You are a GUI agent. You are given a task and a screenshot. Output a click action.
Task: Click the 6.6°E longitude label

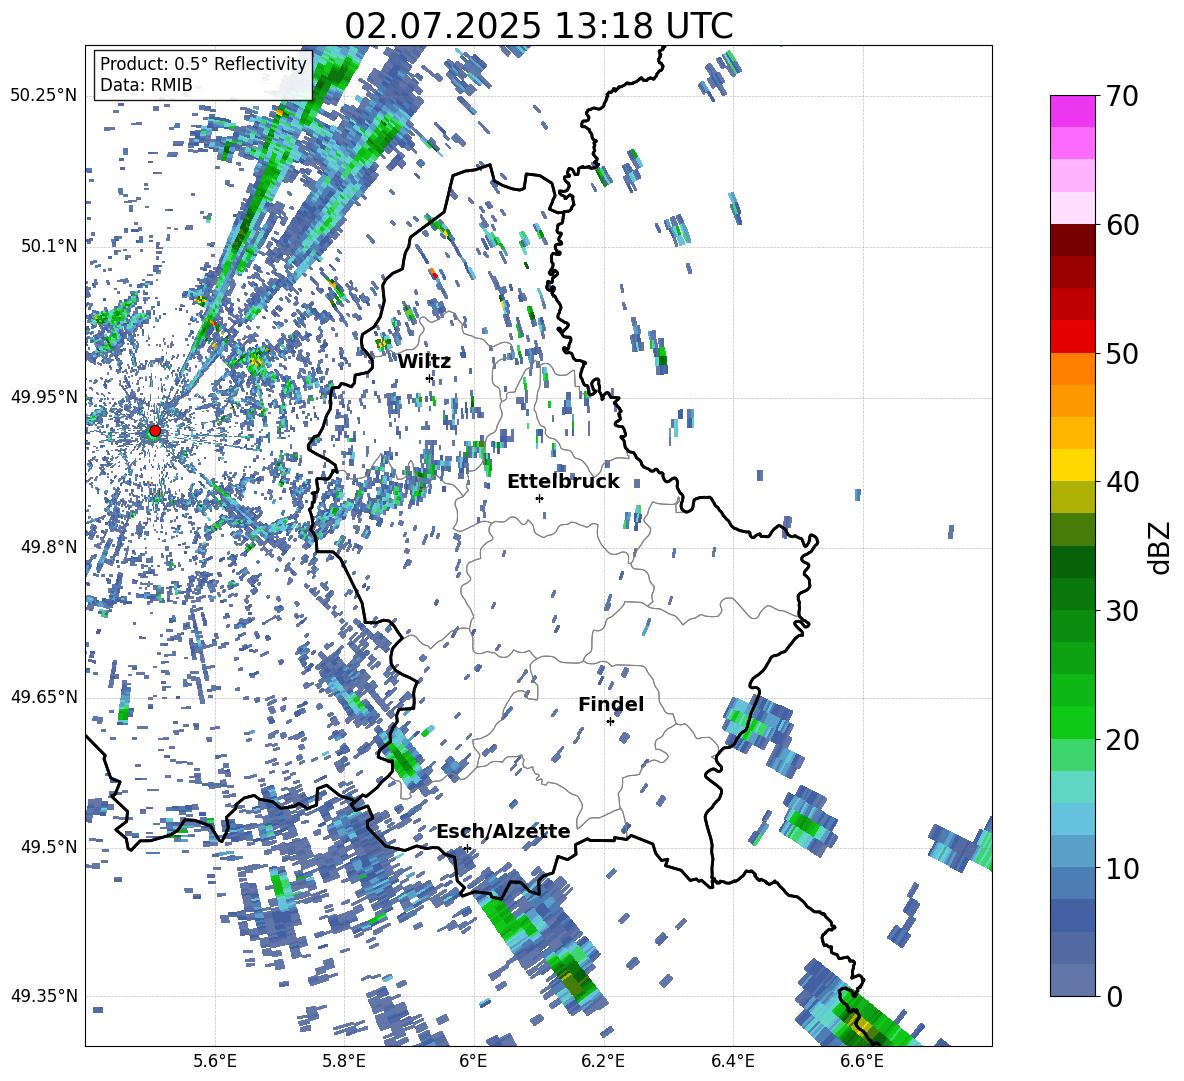tap(862, 1061)
